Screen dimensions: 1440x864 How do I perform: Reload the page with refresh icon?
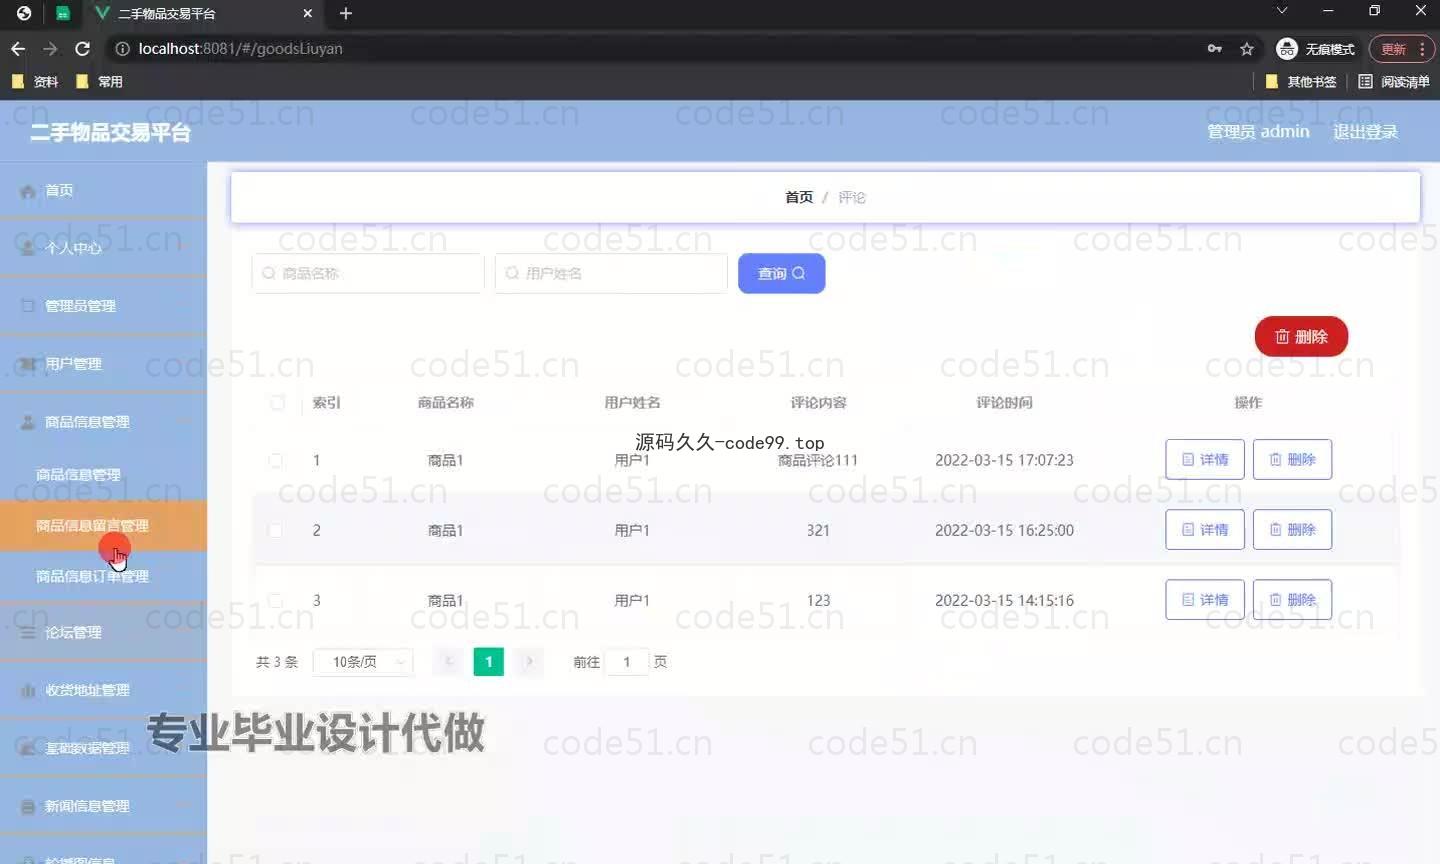coord(83,48)
